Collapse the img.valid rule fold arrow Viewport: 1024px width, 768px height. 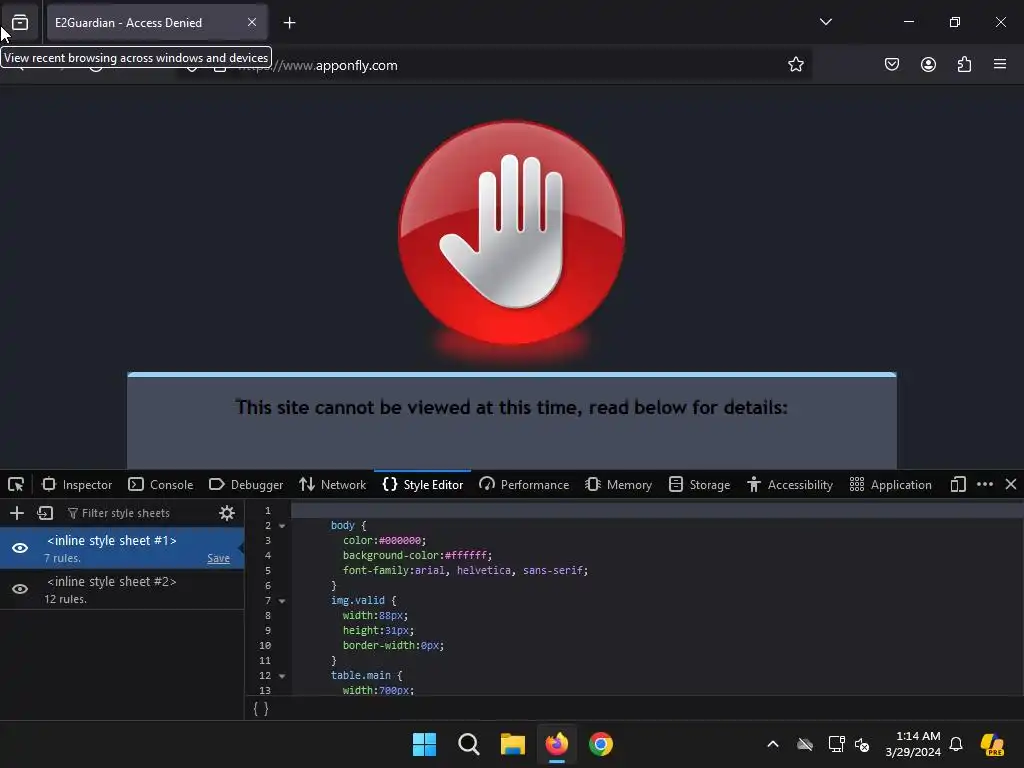coord(282,601)
